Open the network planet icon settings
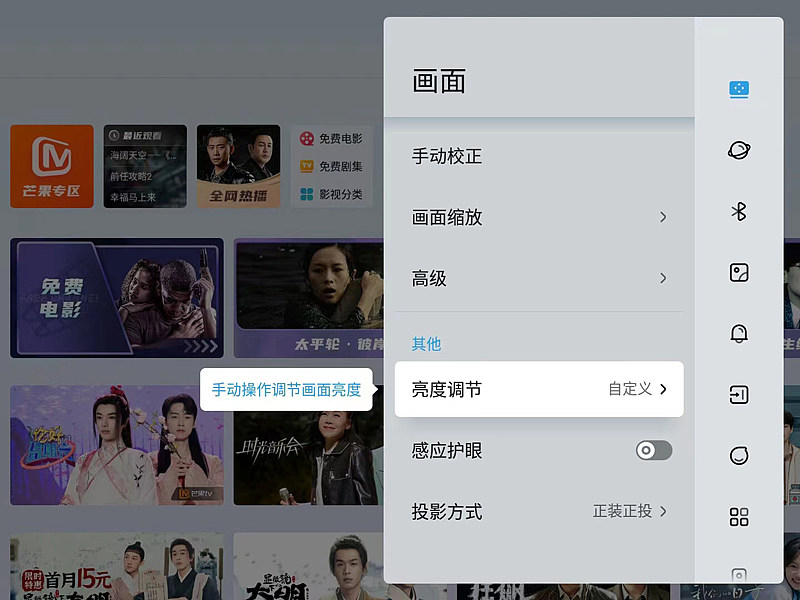The height and width of the screenshot is (600, 800). (739, 150)
